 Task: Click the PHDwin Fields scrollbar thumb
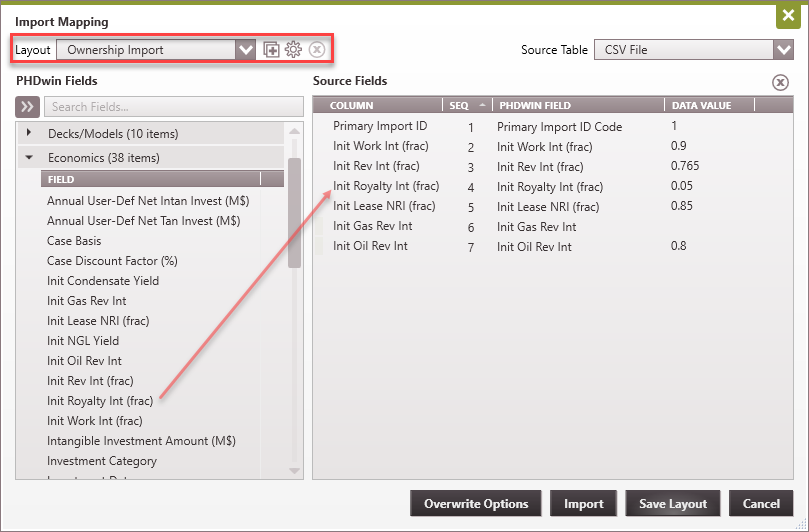click(x=294, y=213)
